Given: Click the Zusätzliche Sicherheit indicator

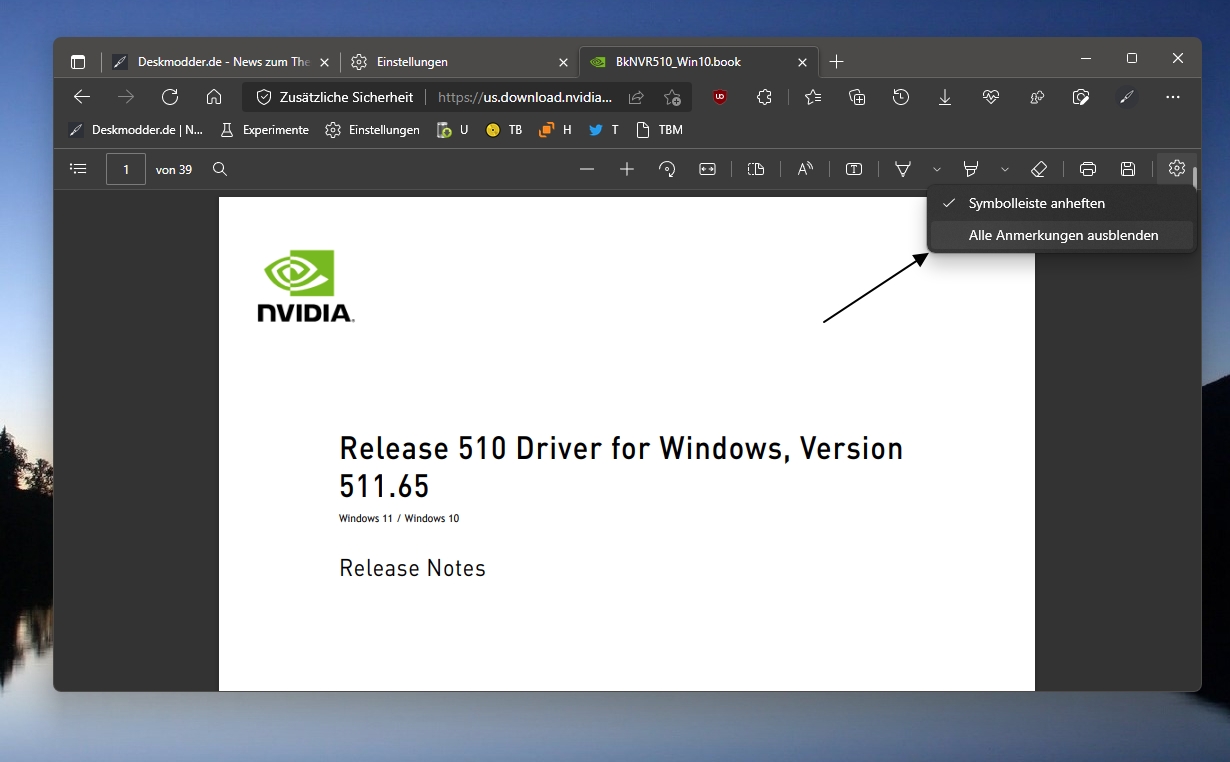Looking at the screenshot, I should (x=334, y=97).
